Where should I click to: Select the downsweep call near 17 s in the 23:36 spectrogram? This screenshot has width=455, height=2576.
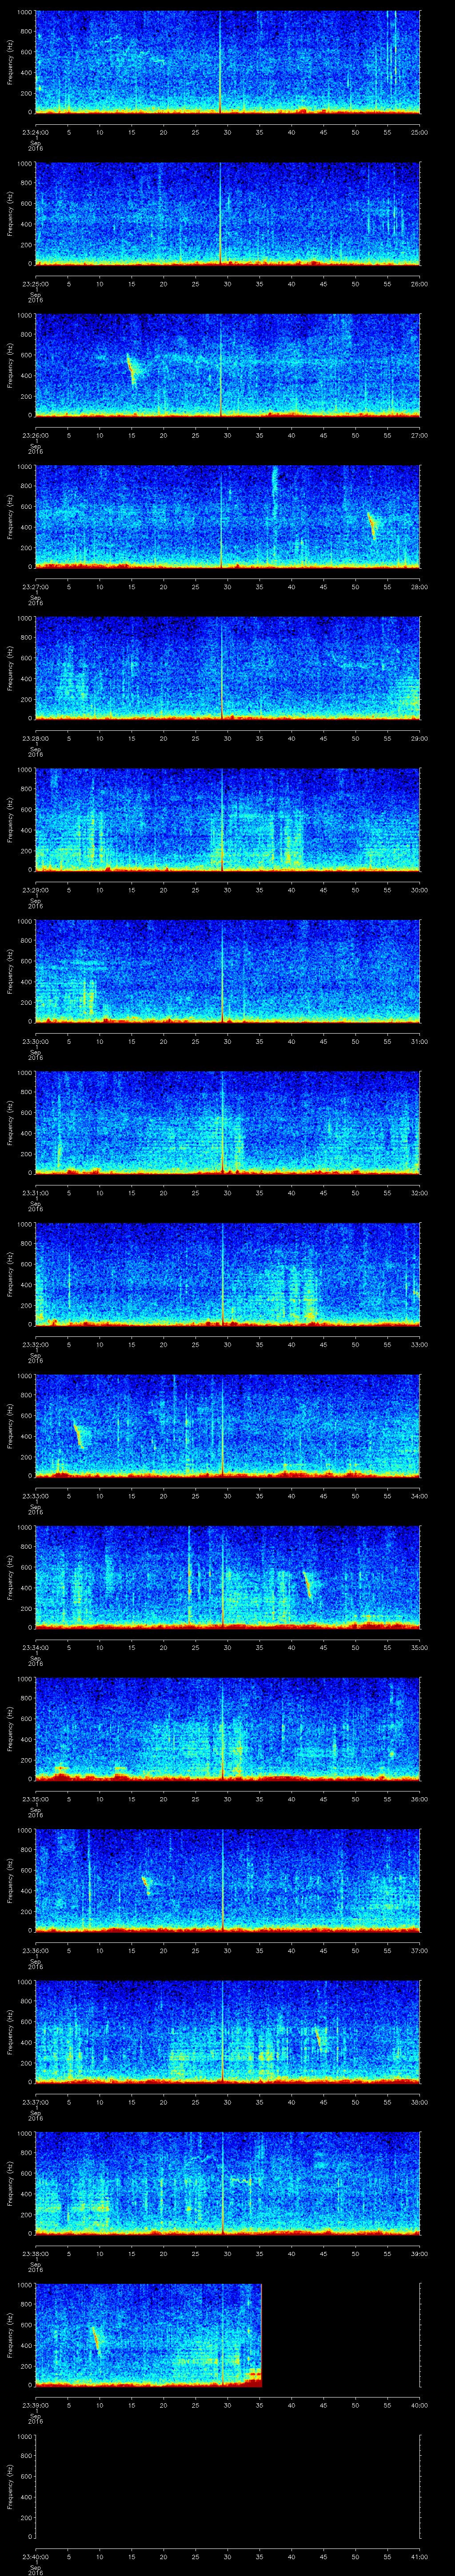(x=146, y=1885)
